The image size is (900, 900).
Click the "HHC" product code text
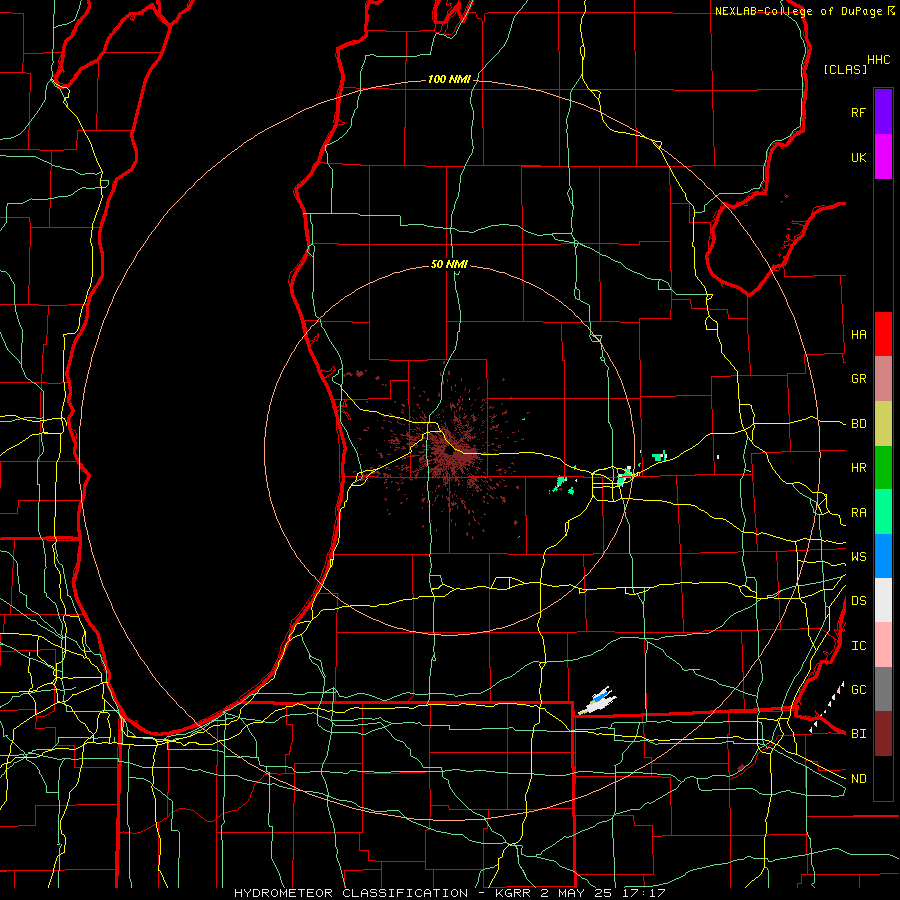(879, 60)
